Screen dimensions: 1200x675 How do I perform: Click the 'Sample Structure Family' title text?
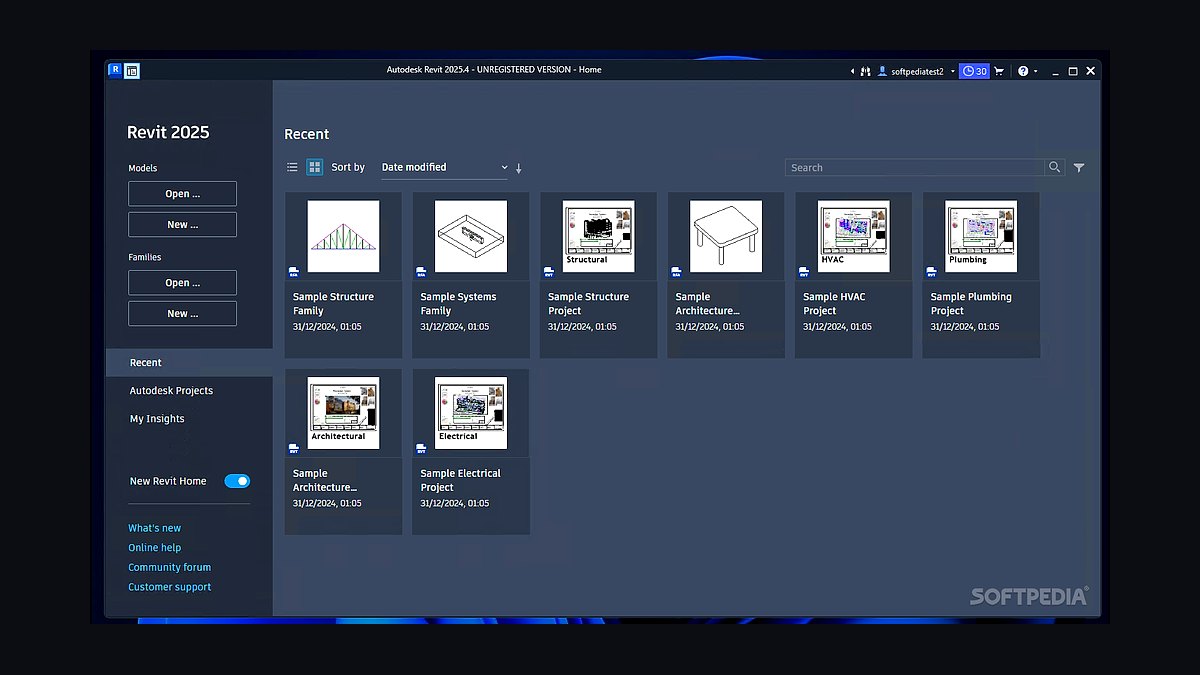click(x=333, y=304)
